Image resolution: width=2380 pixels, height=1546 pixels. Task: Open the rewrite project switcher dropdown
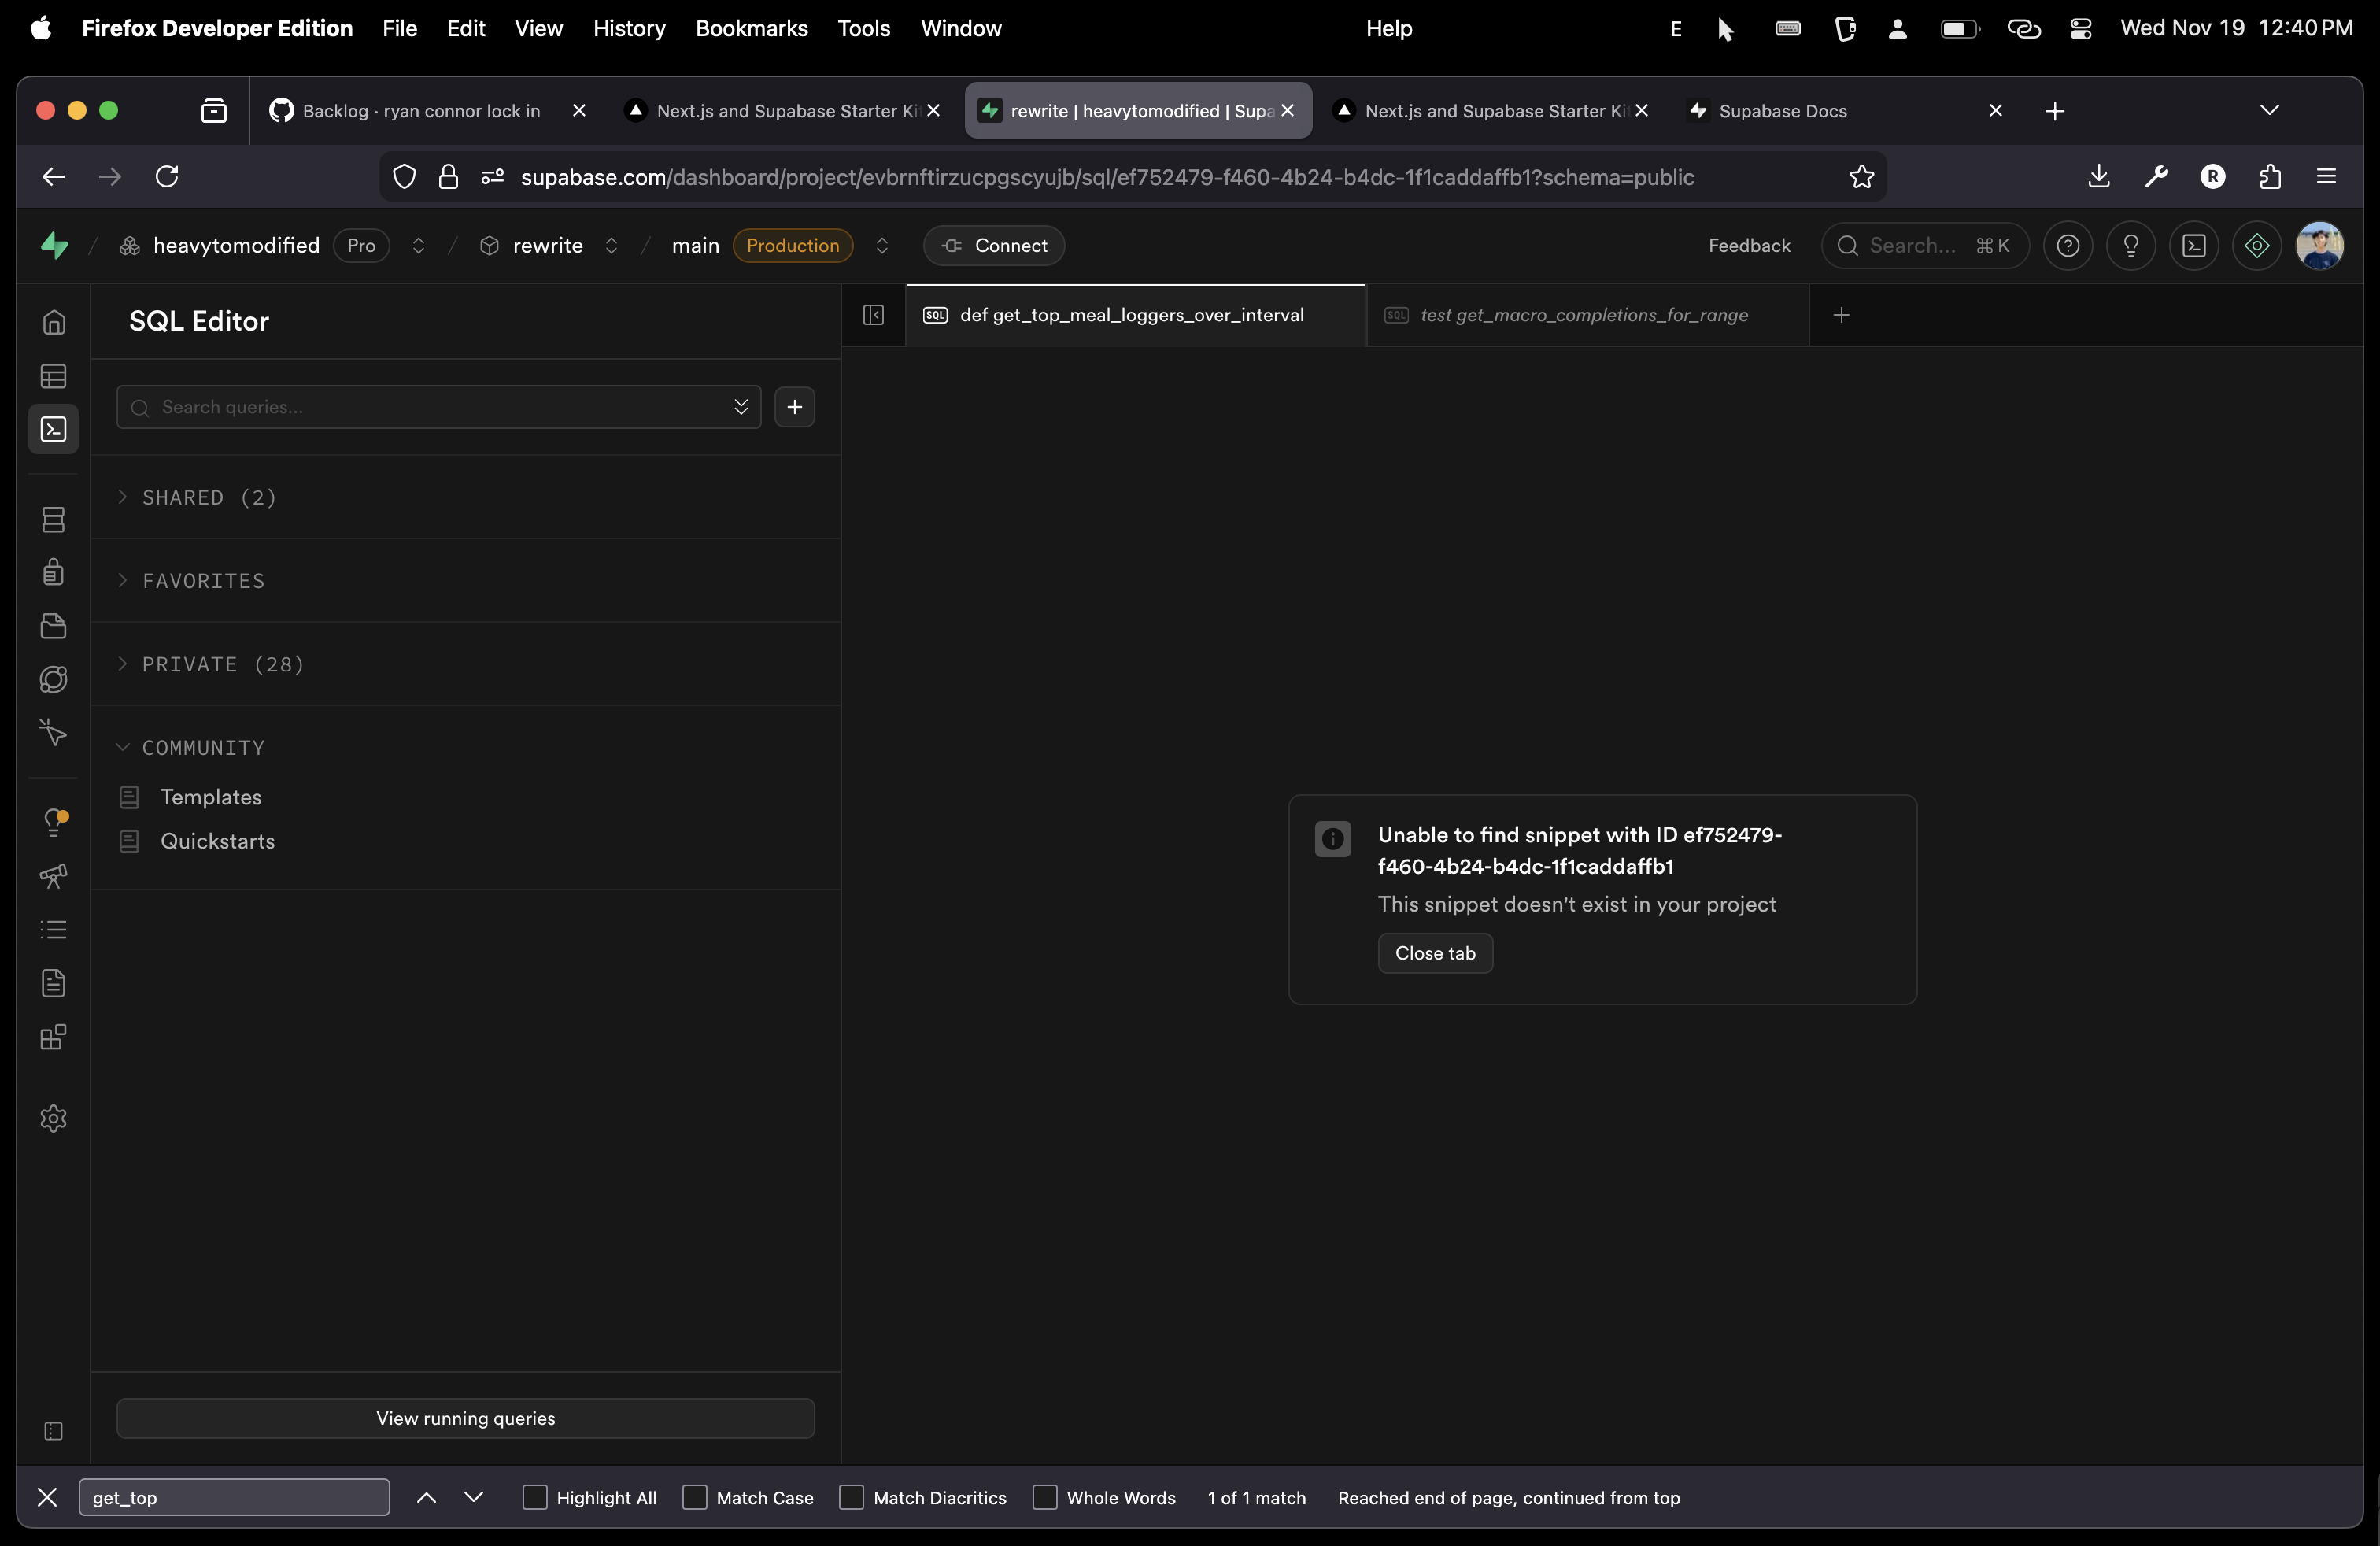coord(611,246)
